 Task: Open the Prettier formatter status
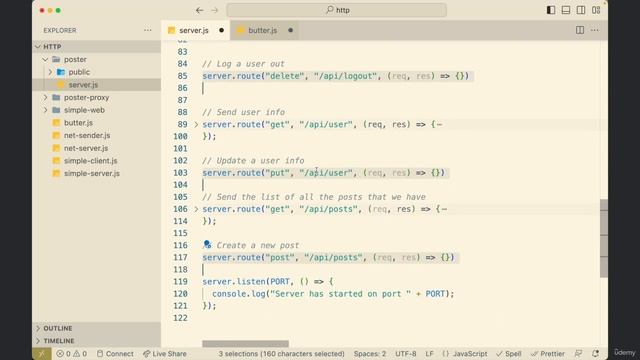click(x=548, y=353)
